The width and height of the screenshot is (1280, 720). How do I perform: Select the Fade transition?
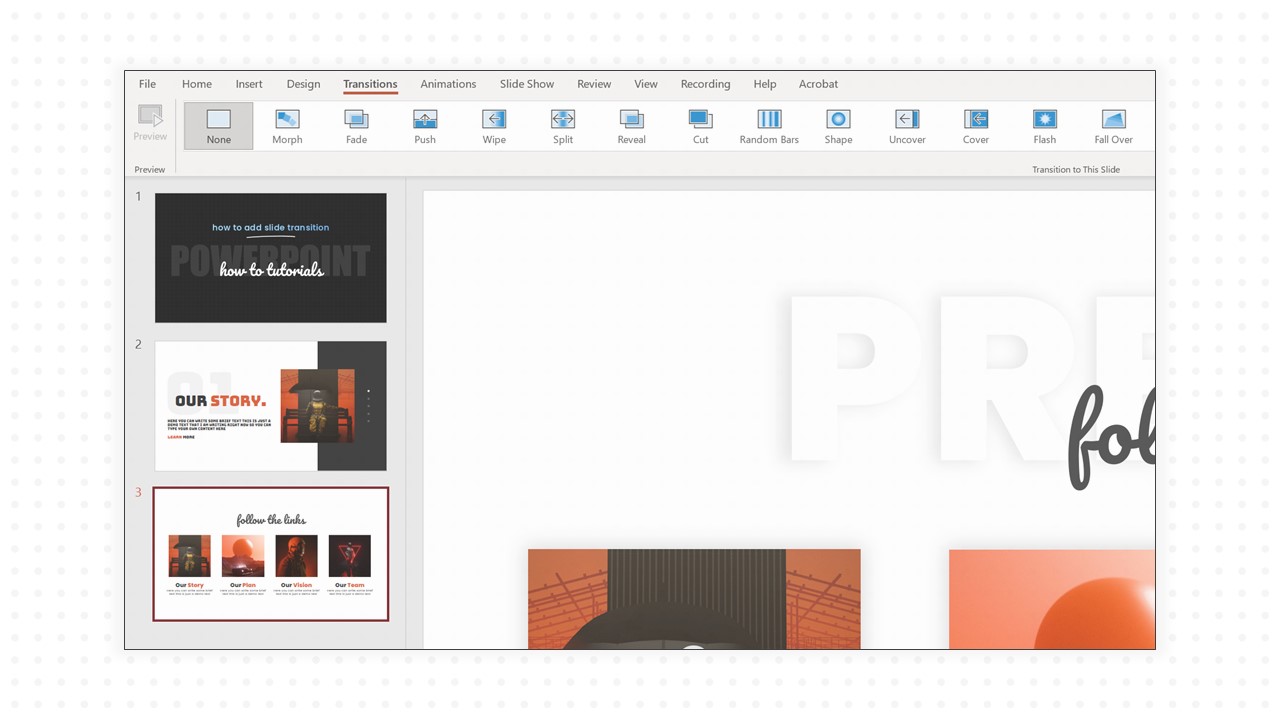[356, 124]
